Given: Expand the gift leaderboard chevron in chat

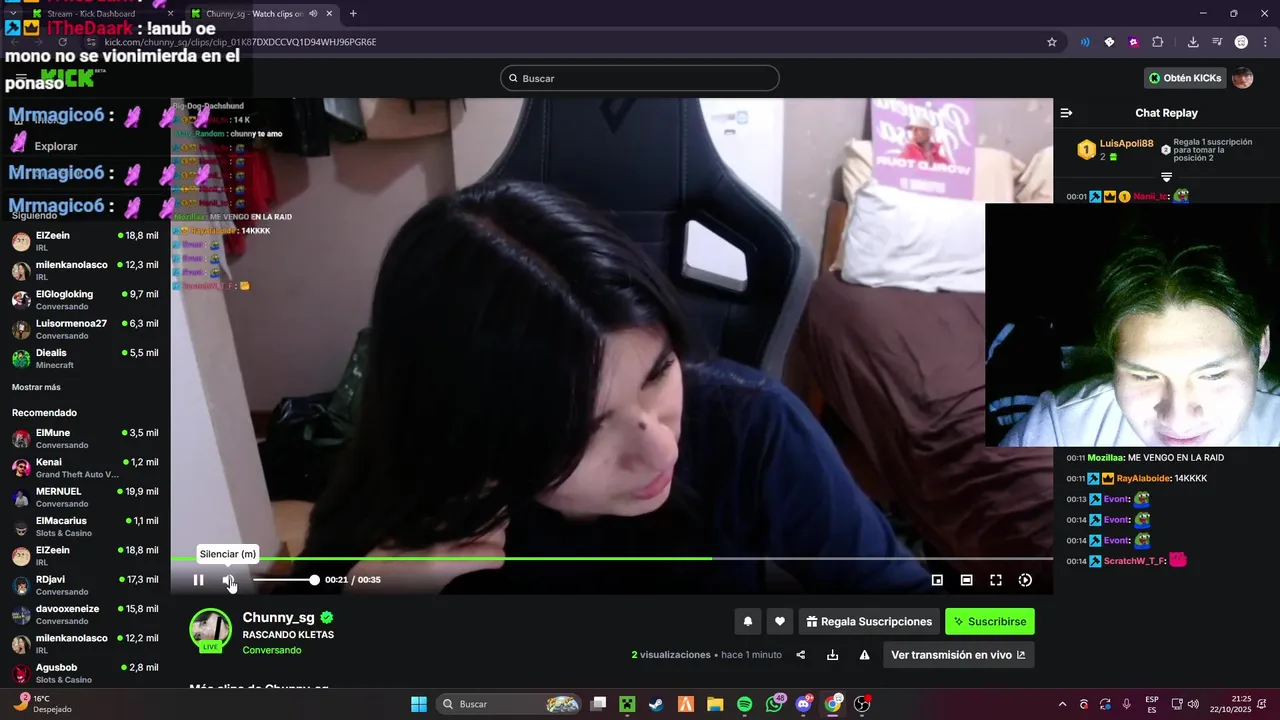Looking at the screenshot, I should tap(1166, 177).
